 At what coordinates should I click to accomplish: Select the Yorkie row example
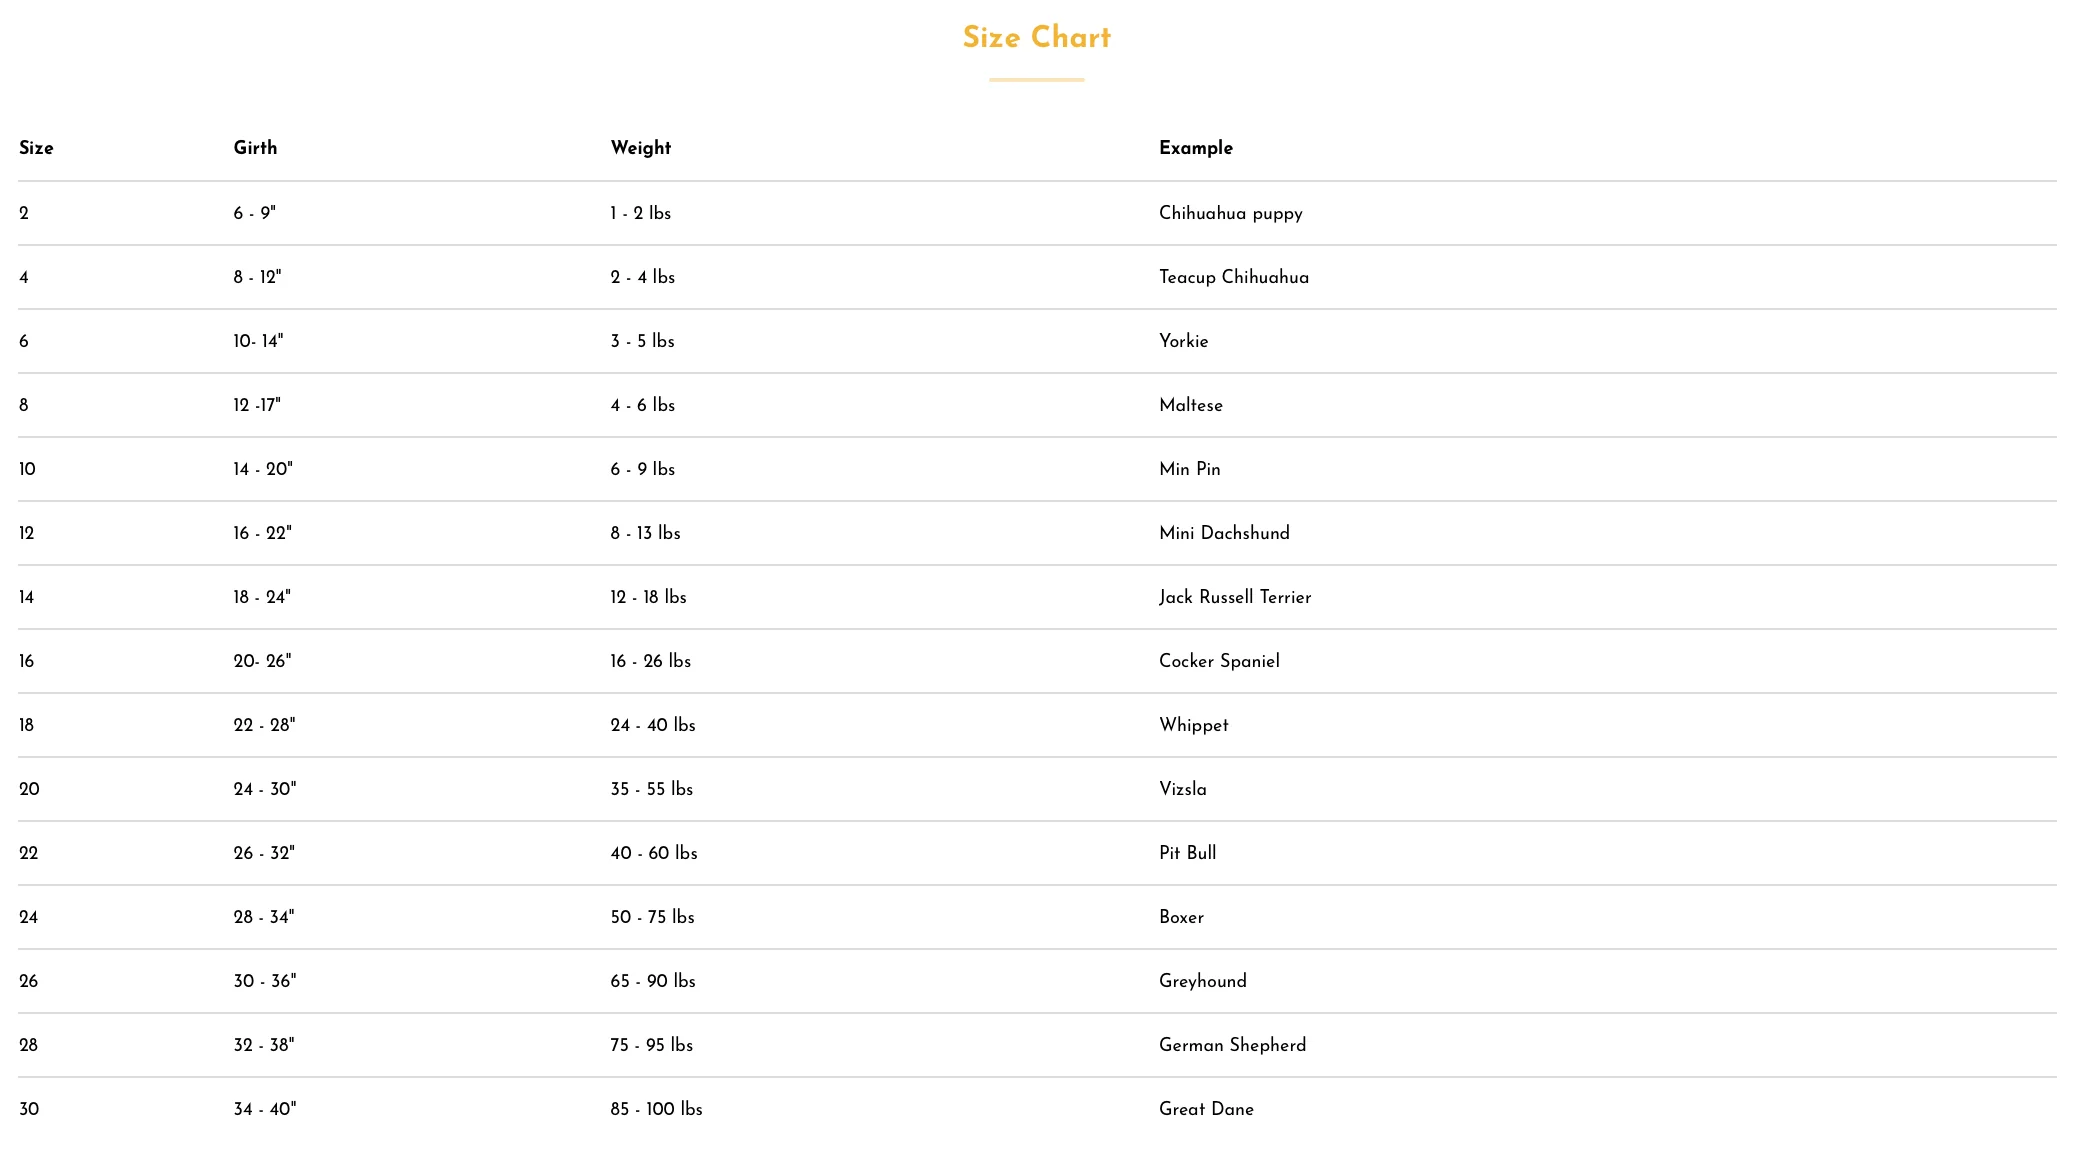(1183, 341)
